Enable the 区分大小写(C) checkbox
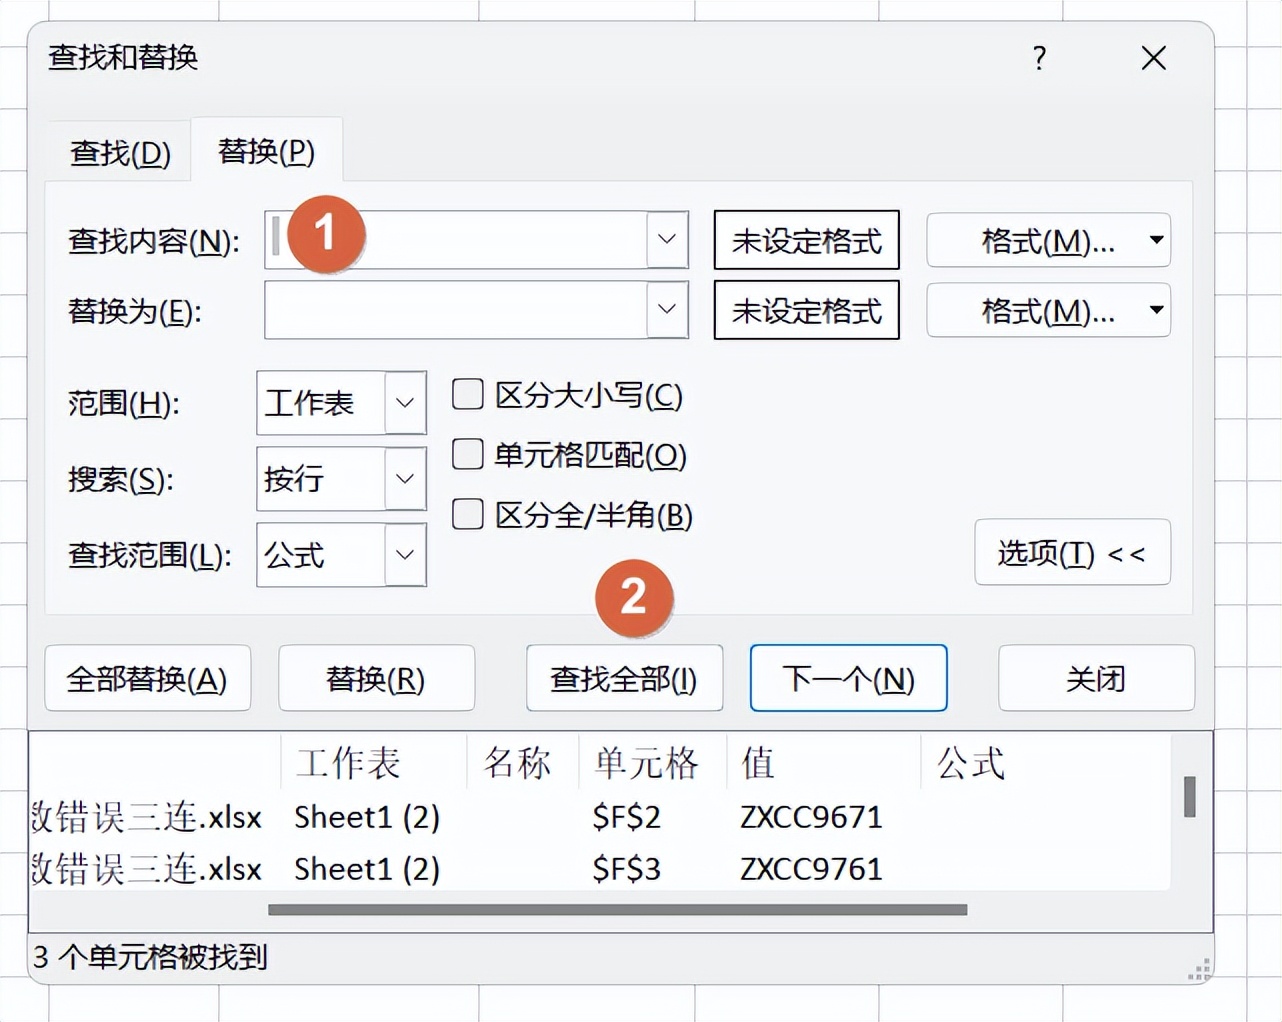Viewport: 1282px width, 1022px height. 467,394
